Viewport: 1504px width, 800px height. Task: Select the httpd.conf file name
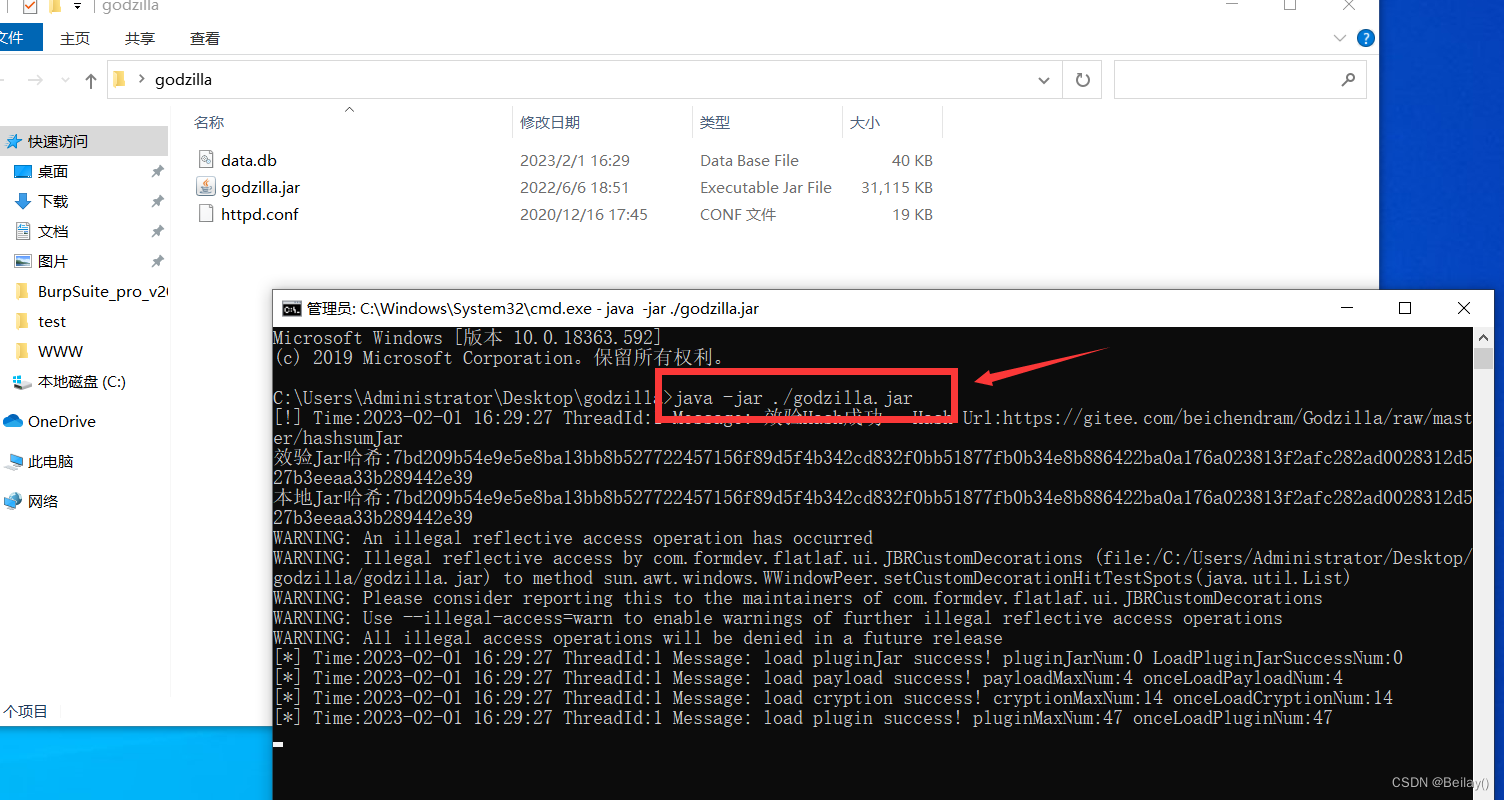(260, 214)
